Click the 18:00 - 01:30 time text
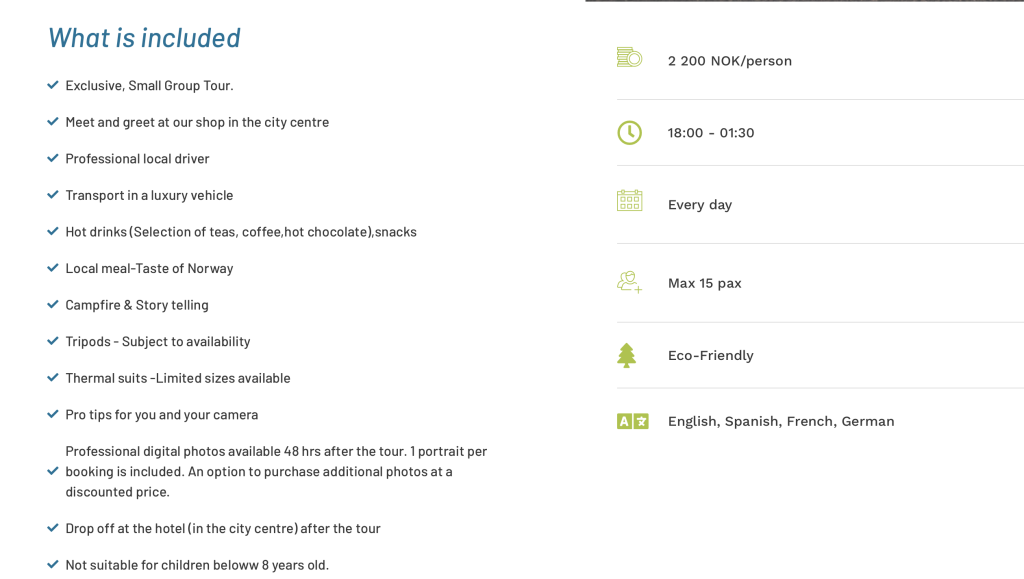This screenshot has height=579, width=1024. (711, 133)
